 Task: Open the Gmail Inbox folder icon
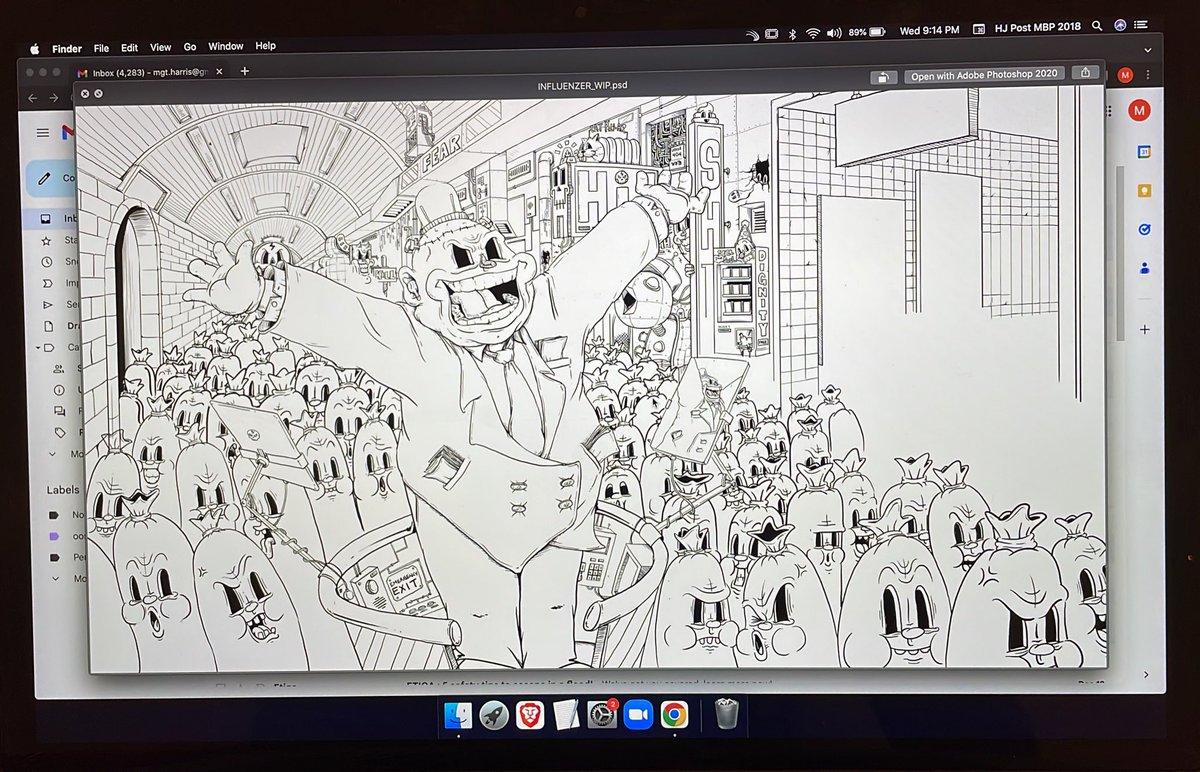coord(46,218)
